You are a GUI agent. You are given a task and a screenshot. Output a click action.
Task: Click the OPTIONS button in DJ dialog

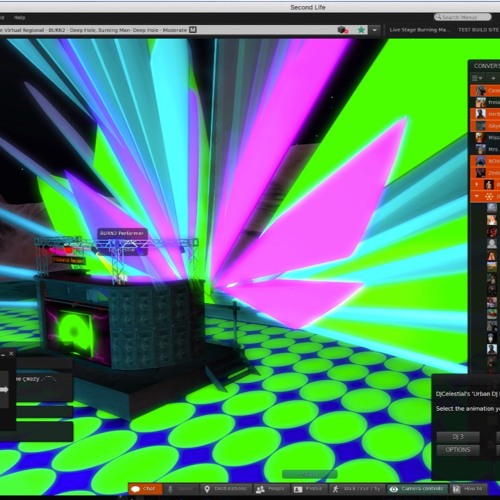[458, 450]
